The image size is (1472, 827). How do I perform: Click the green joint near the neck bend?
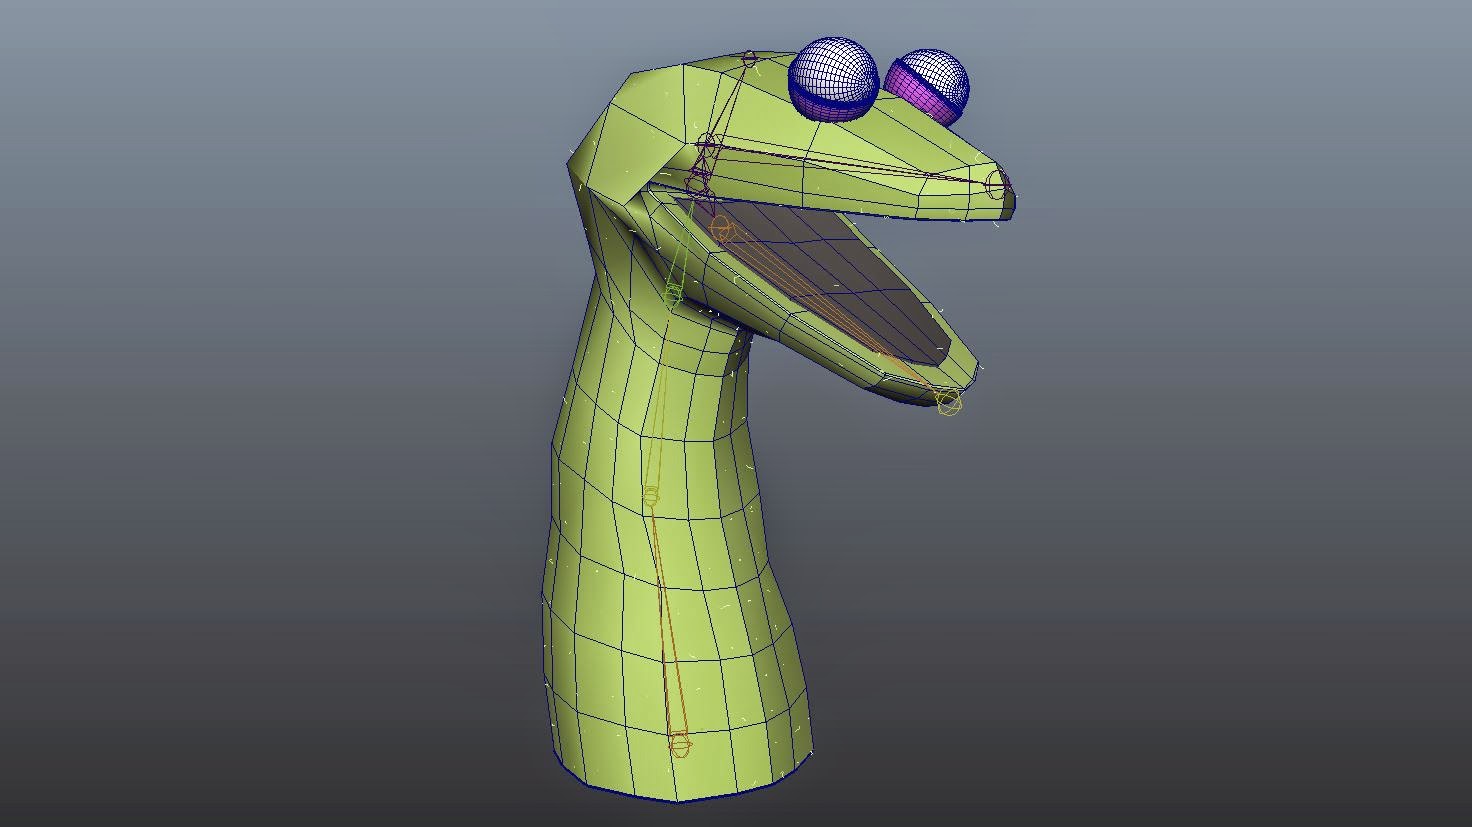(x=675, y=292)
